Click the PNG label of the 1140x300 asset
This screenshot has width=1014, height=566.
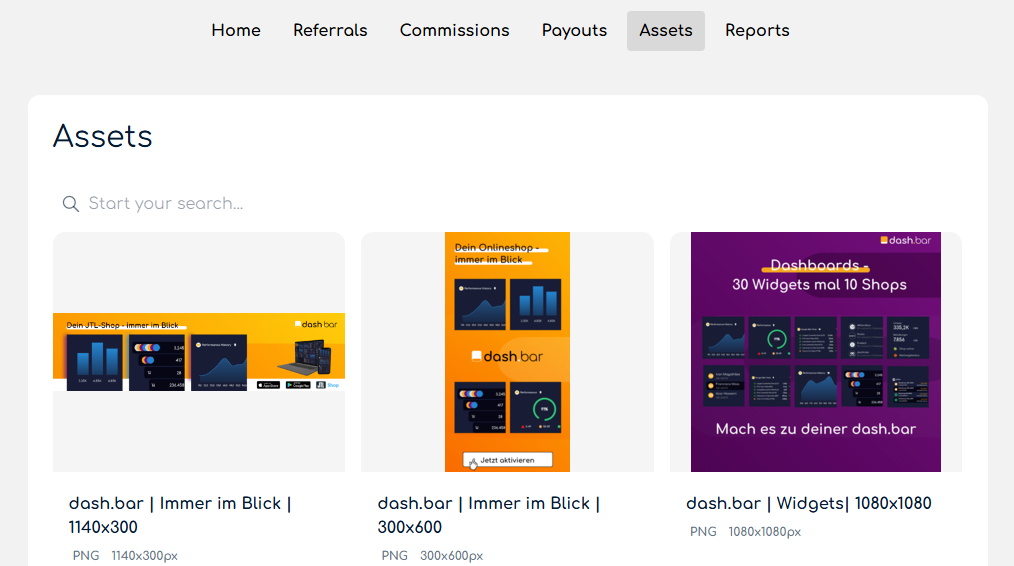(x=86, y=556)
